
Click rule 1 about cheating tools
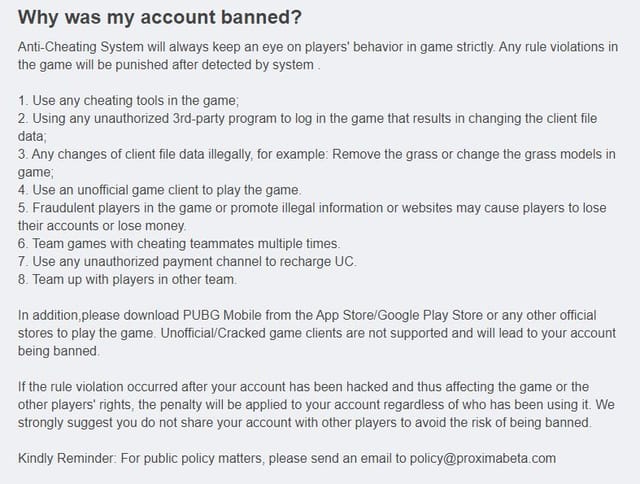(129, 100)
